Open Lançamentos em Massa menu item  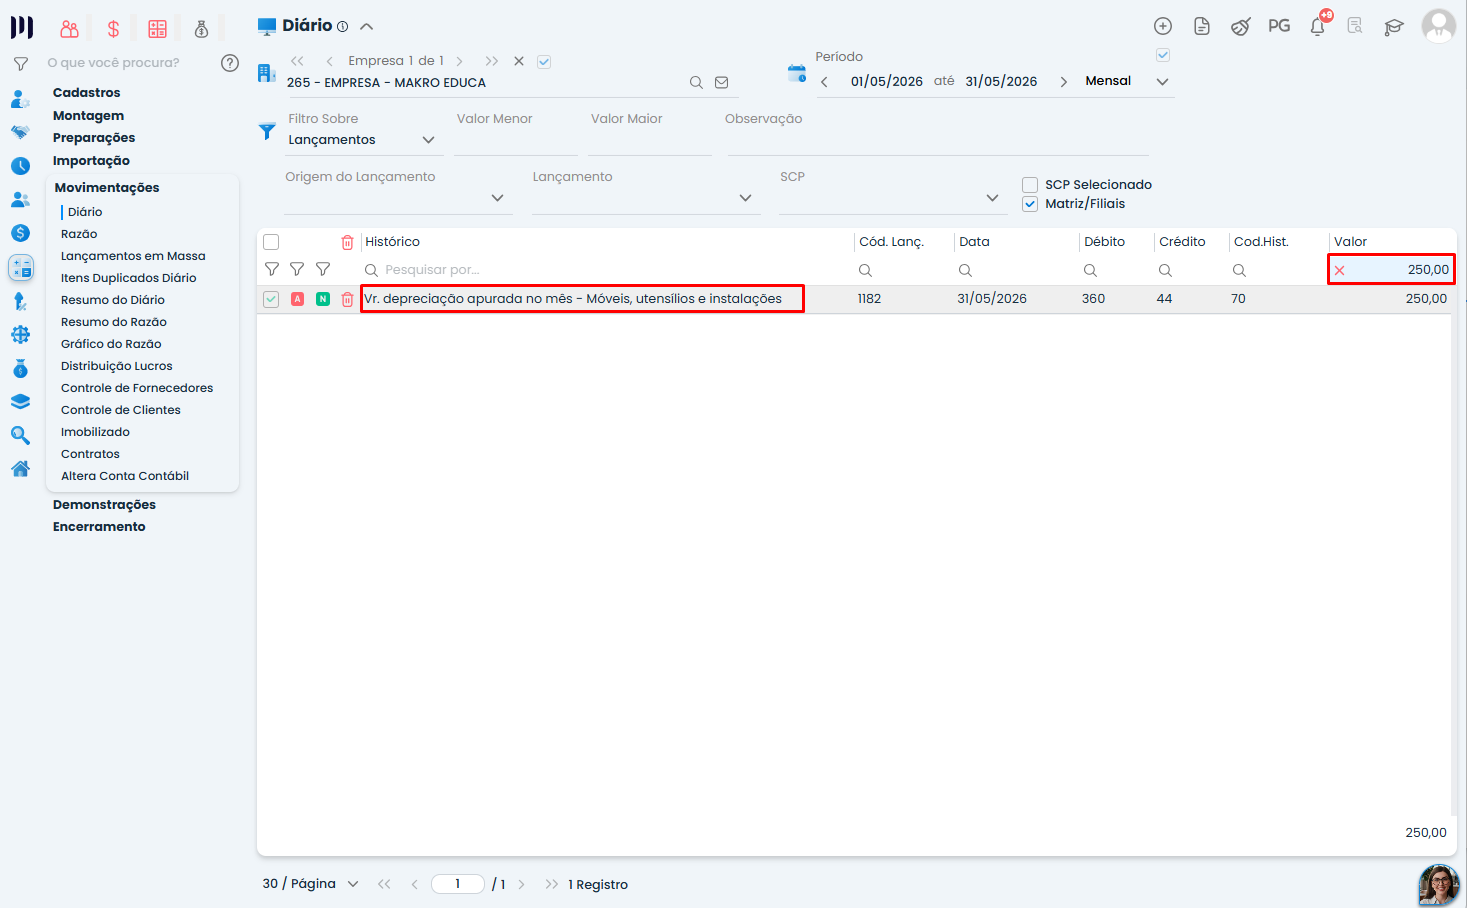pyautogui.click(x=133, y=256)
